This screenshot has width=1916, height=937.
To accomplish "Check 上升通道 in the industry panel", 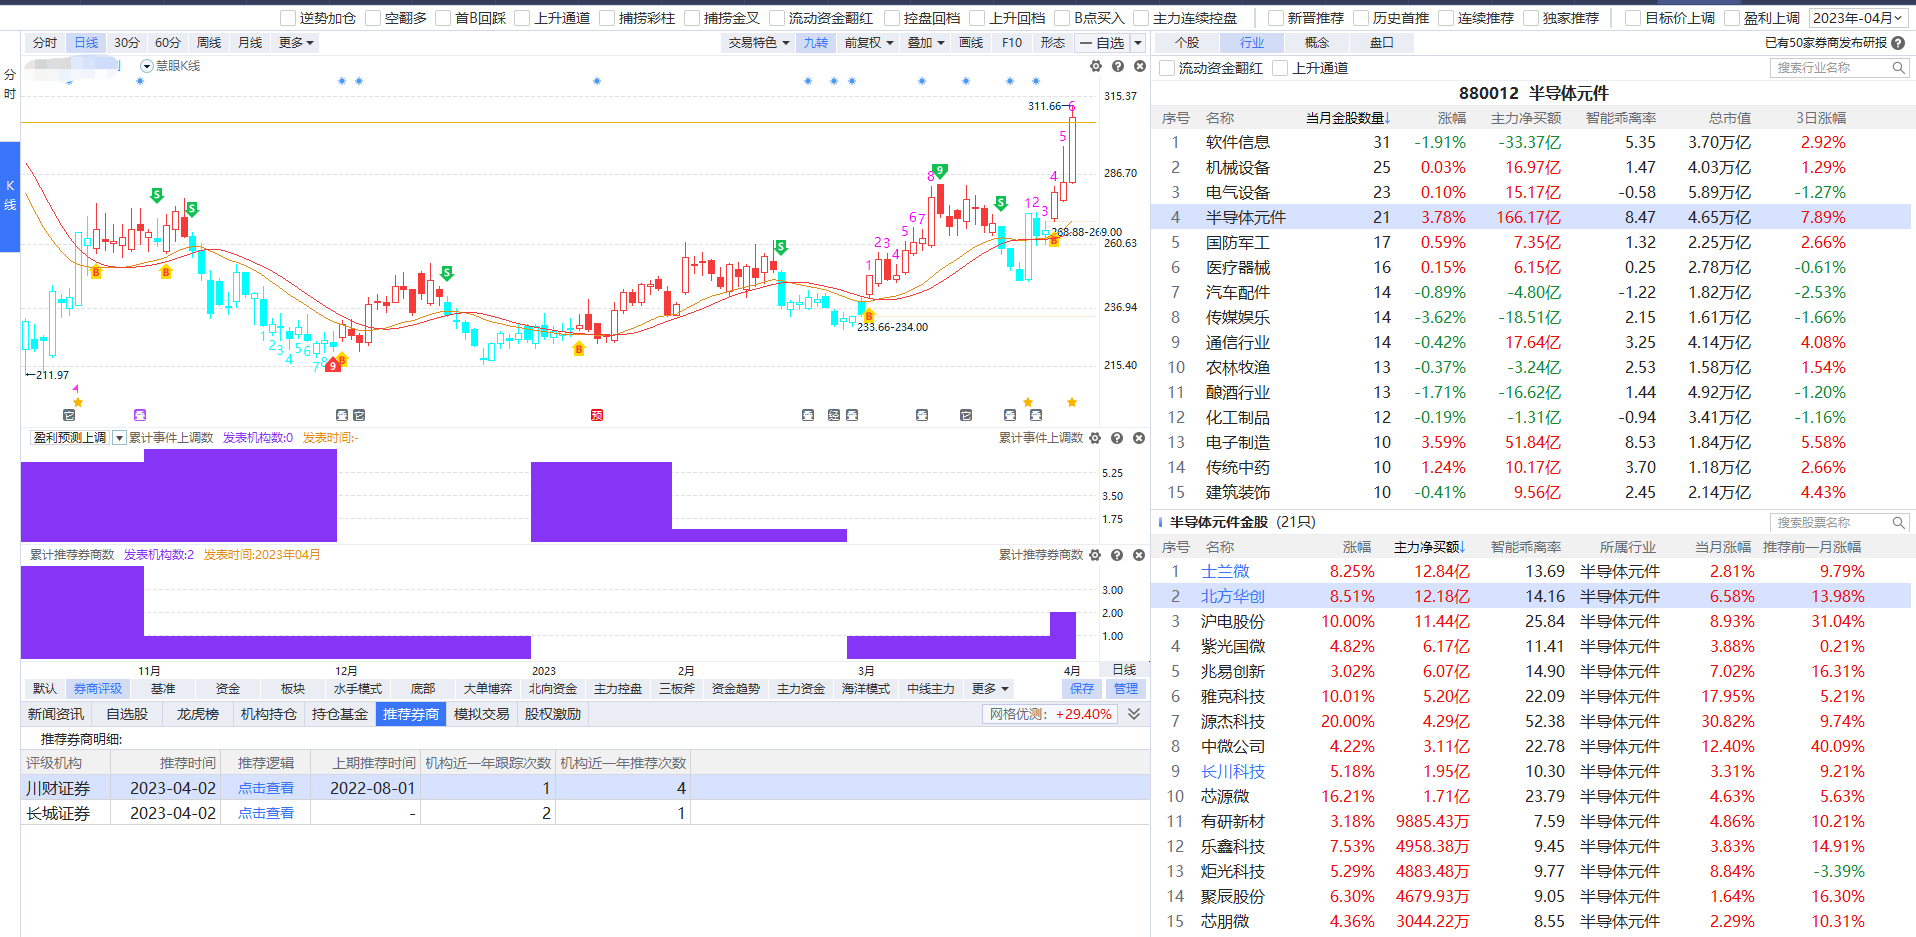I will [1280, 68].
